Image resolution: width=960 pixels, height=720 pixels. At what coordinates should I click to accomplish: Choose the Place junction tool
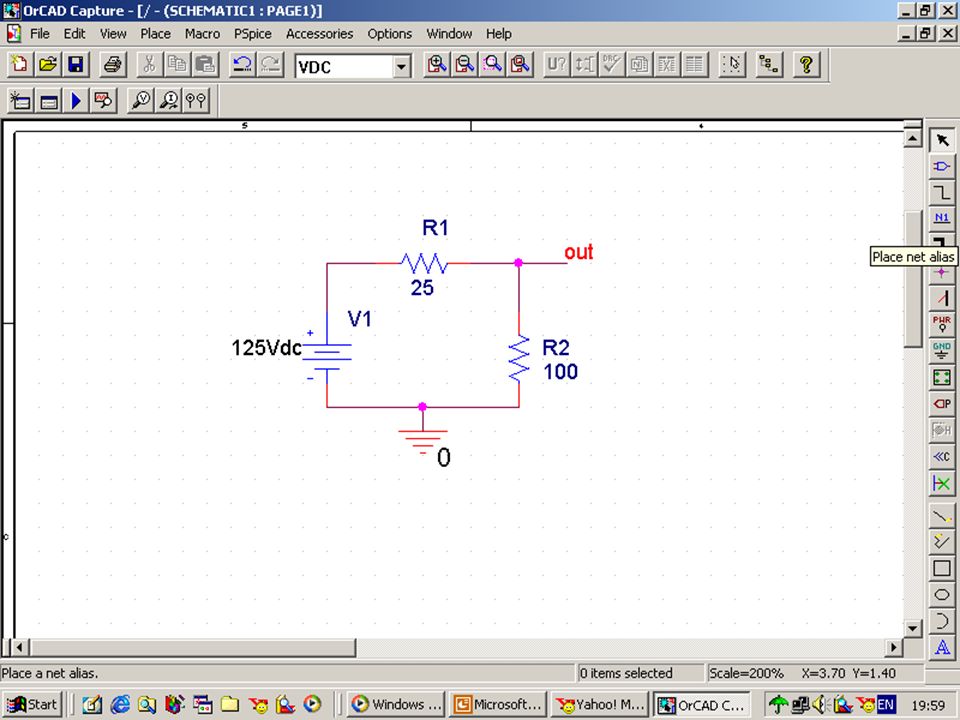(942, 273)
